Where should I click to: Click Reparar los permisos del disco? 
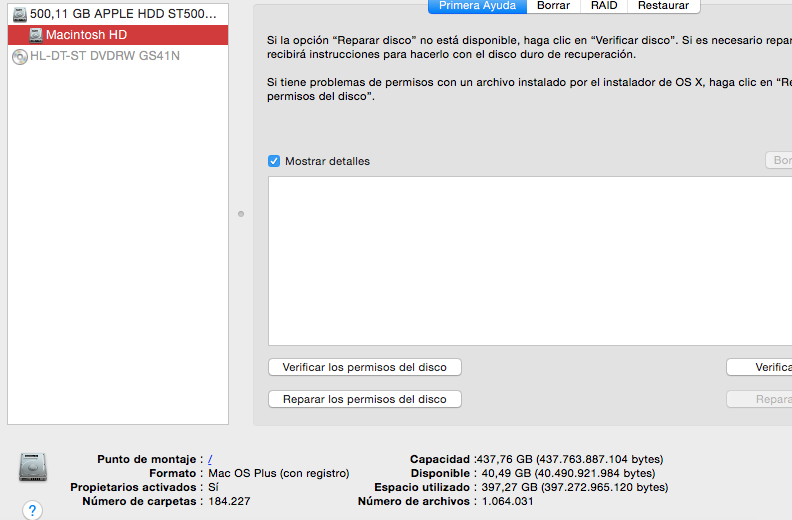[365, 399]
